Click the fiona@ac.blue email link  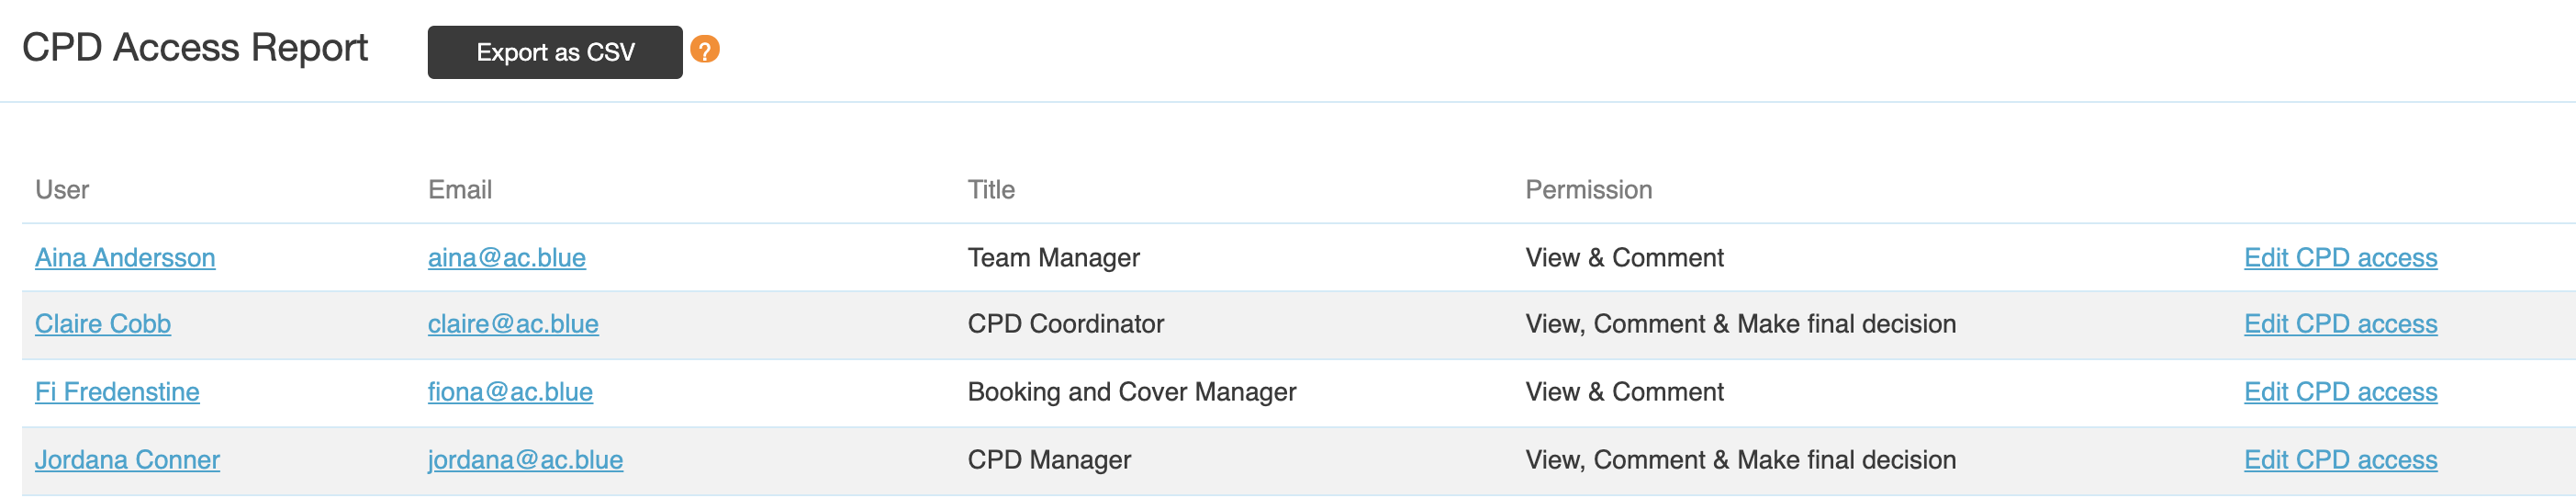(510, 392)
